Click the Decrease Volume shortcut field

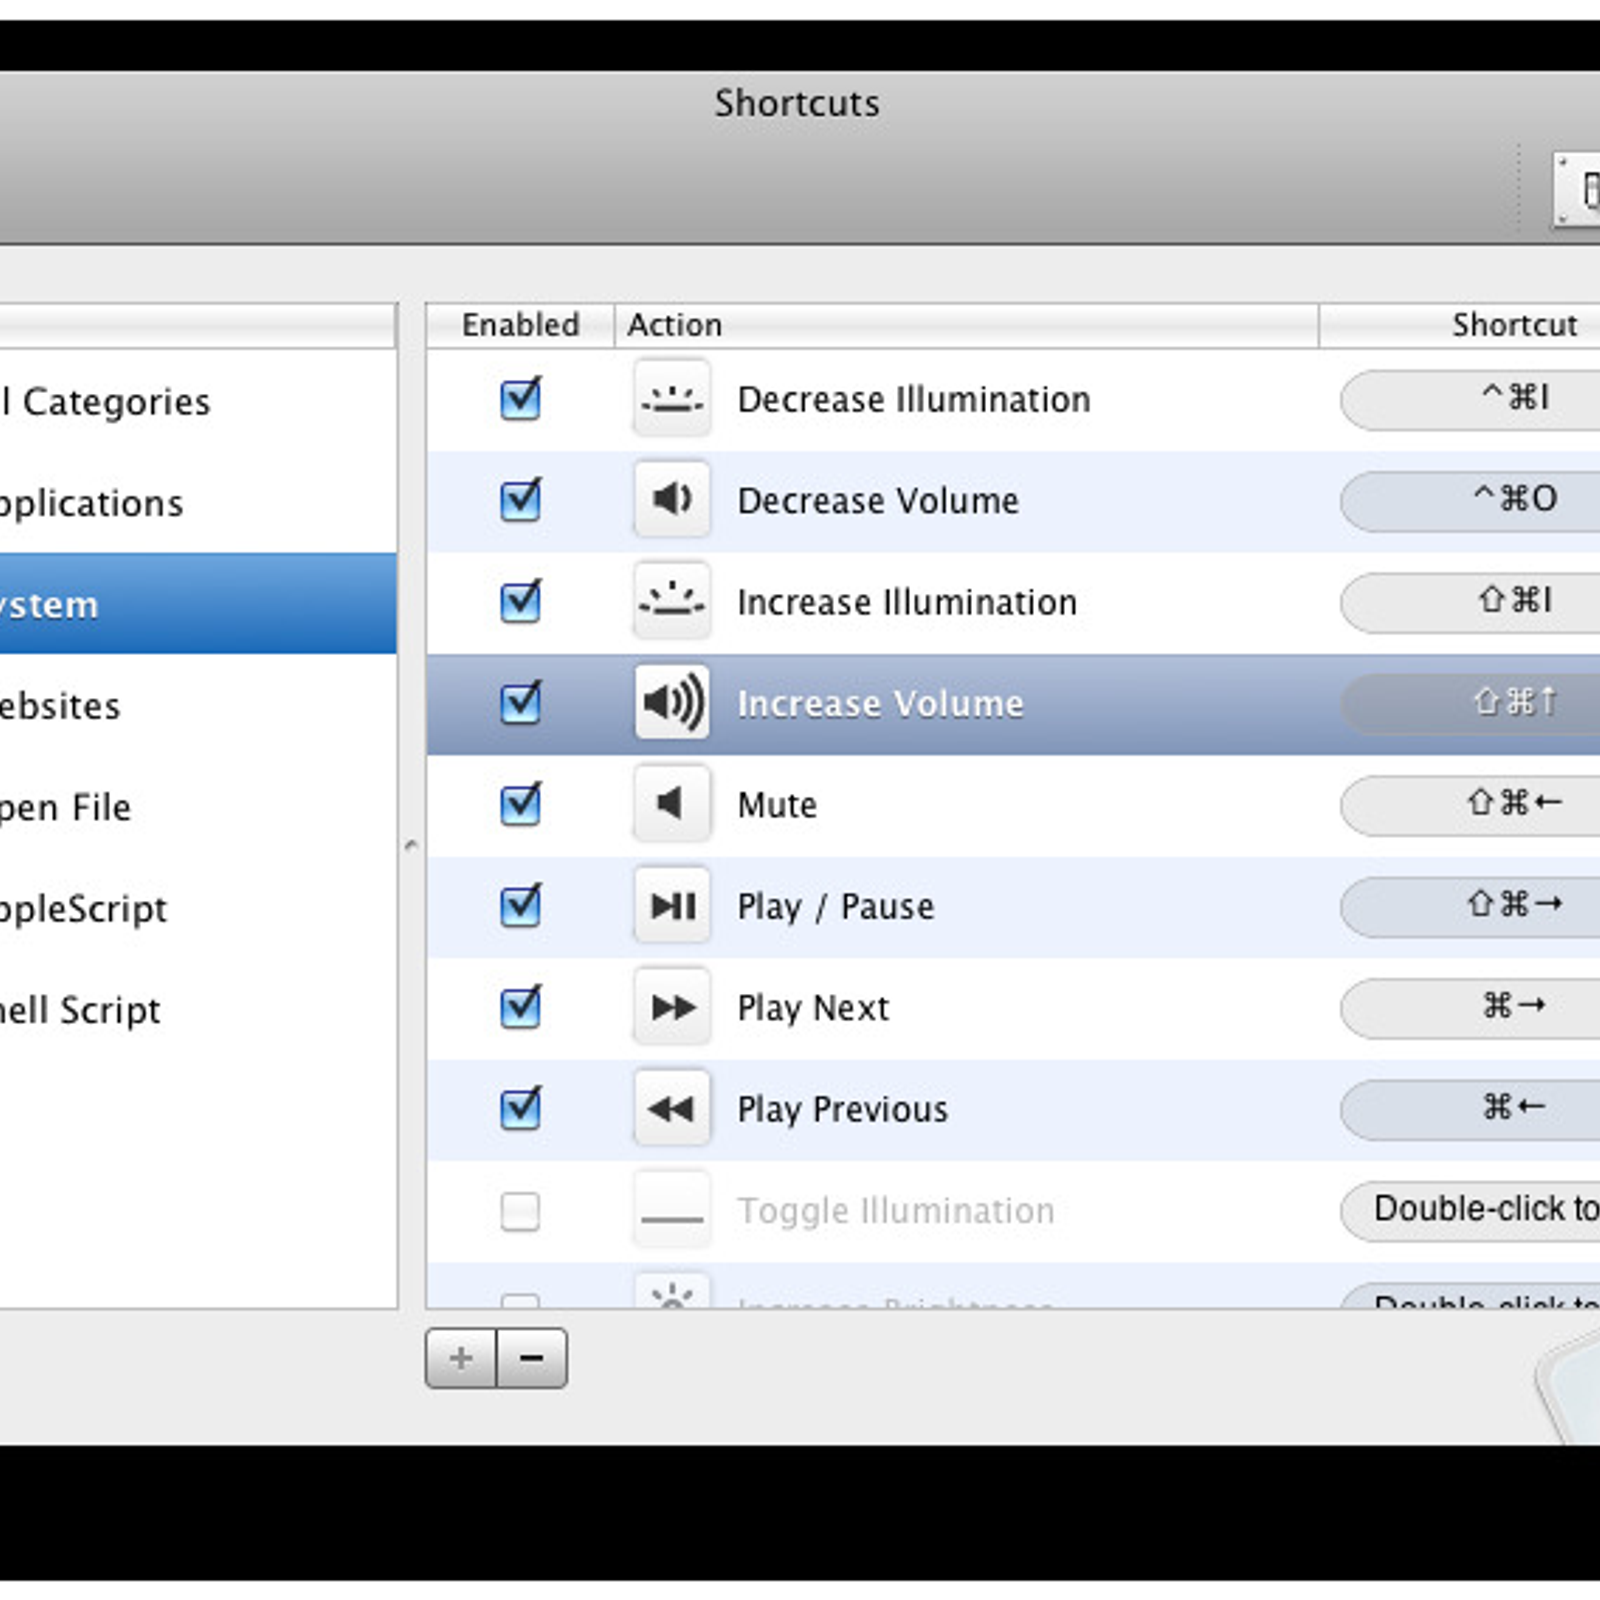point(1470,500)
